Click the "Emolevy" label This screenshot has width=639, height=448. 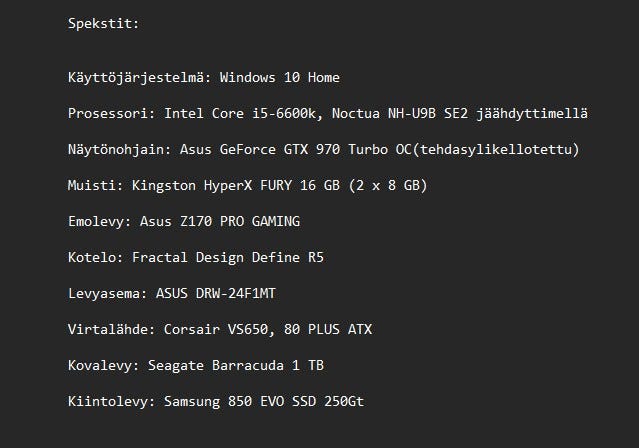(x=96, y=221)
